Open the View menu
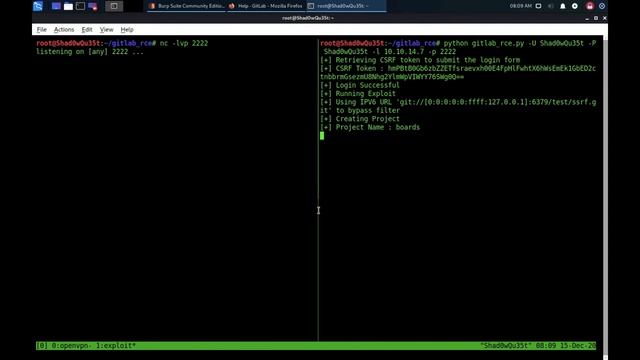The width and height of the screenshot is (640, 360). [107, 29]
